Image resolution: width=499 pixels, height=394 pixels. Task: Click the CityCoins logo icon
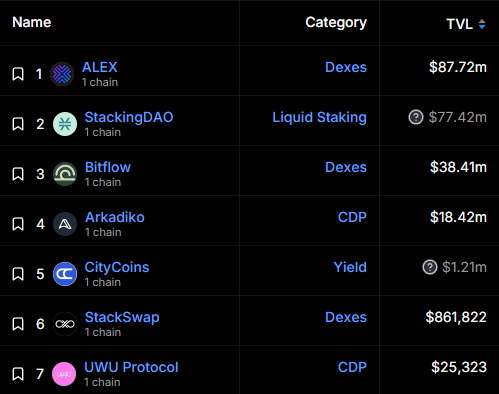[65, 274]
